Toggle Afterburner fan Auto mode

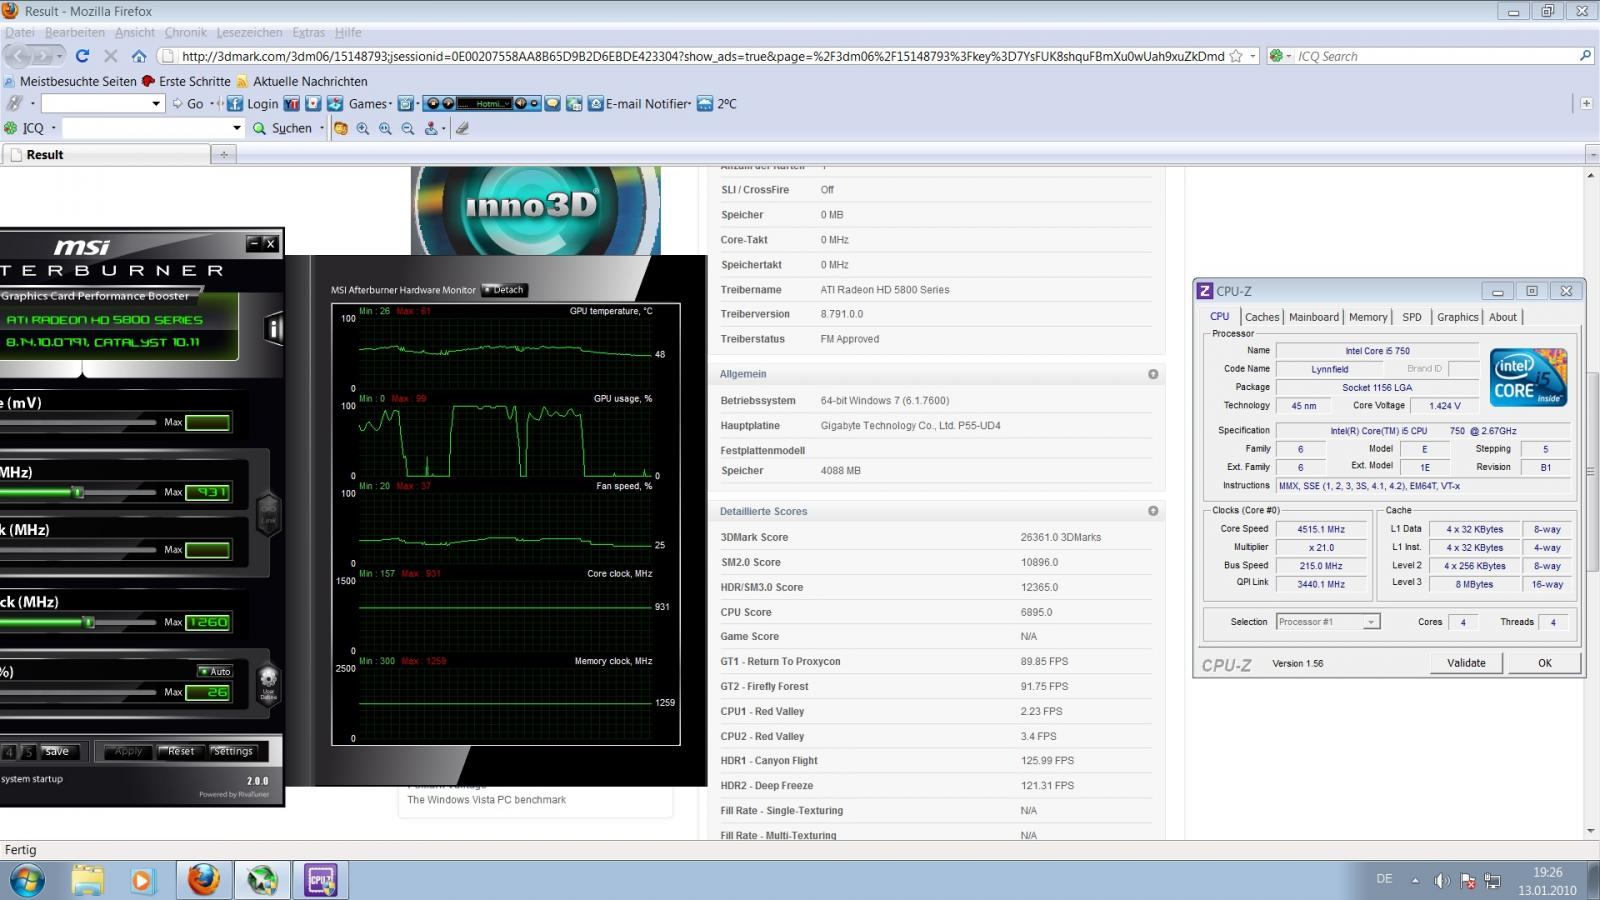coord(215,671)
